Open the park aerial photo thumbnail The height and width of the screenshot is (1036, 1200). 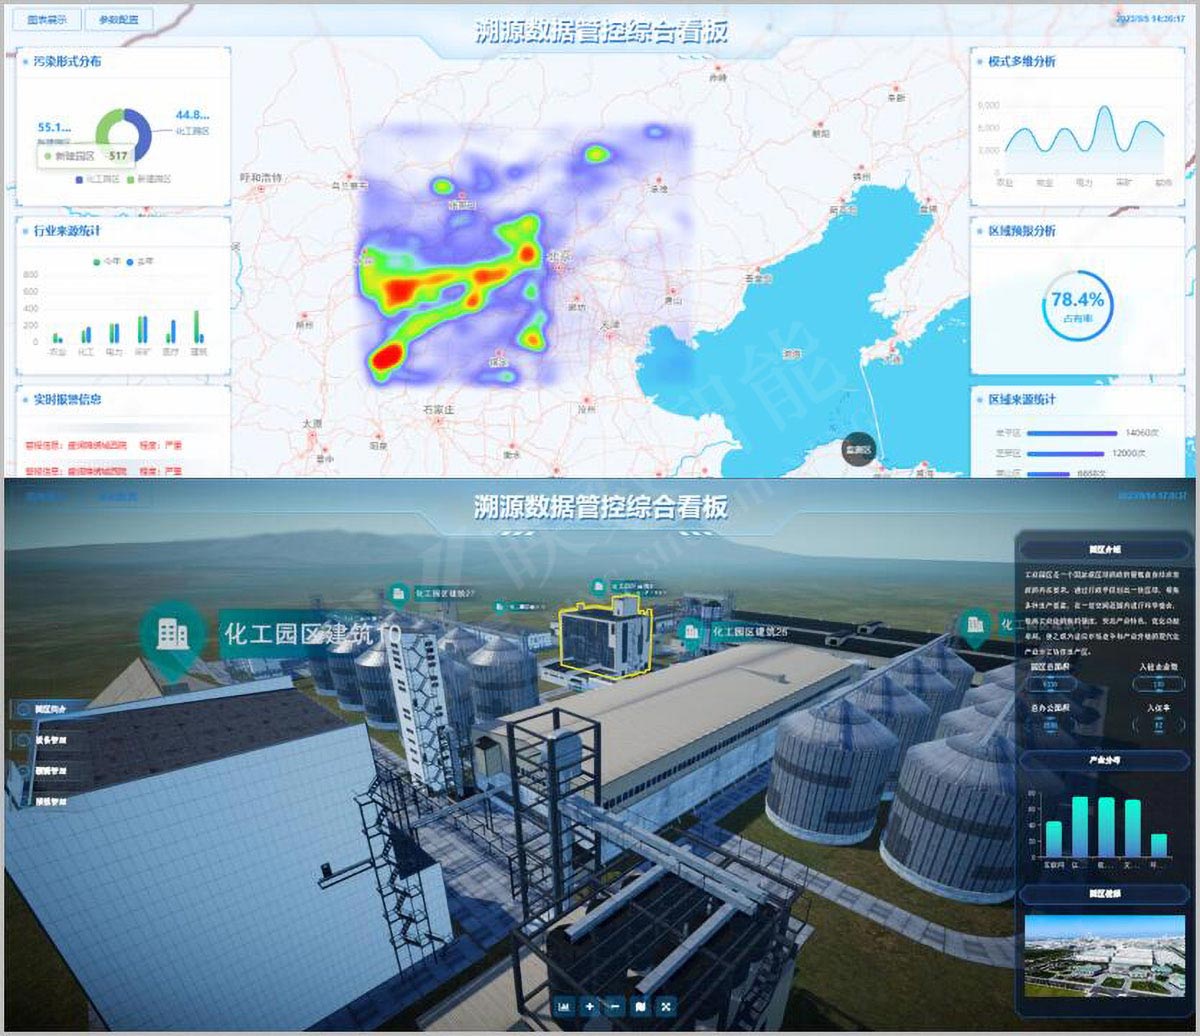(1091, 954)
